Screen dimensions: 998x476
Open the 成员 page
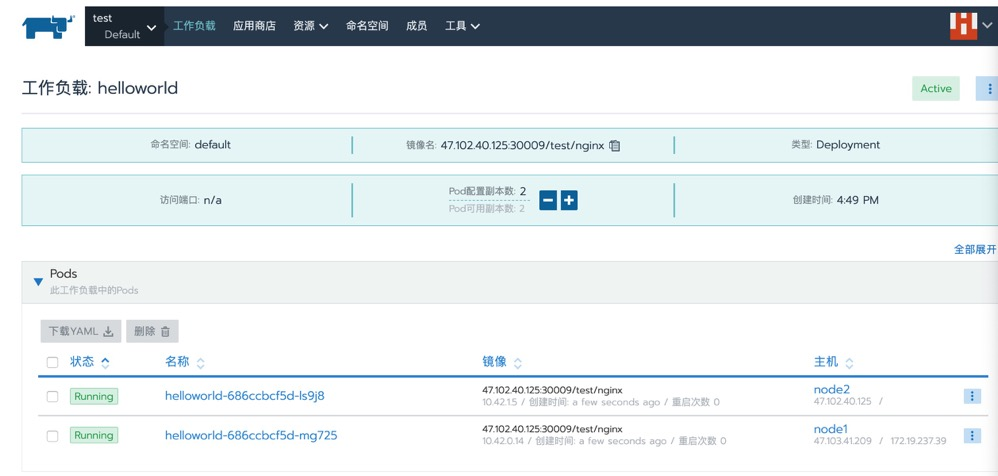coord(416,26)
